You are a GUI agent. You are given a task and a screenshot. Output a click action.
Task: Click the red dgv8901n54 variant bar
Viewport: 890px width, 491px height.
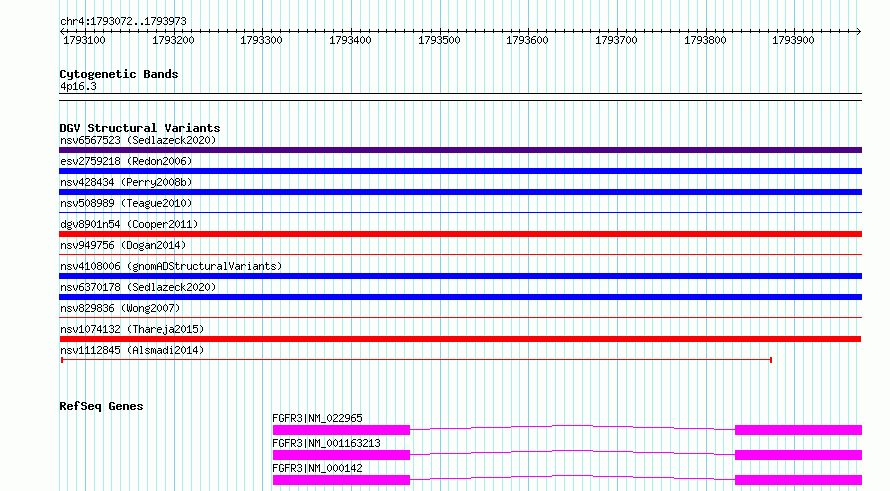[460, 234]
